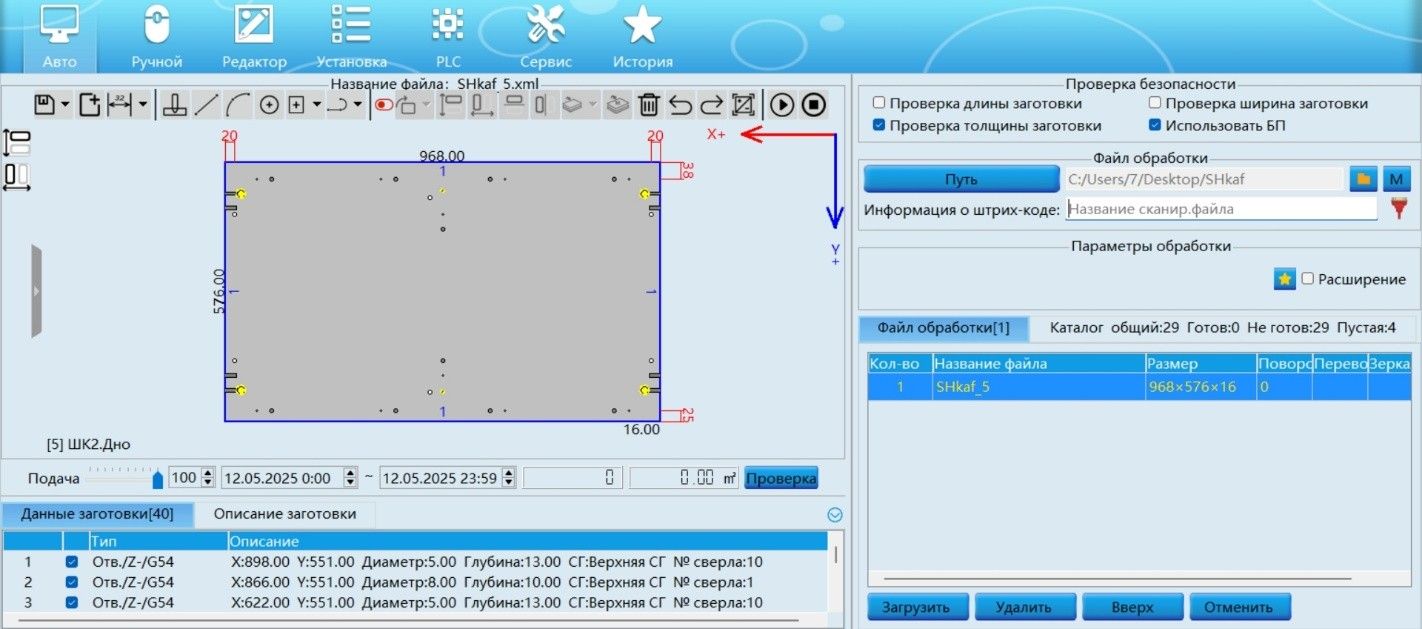Open the История tab

(x=642, y=37)
